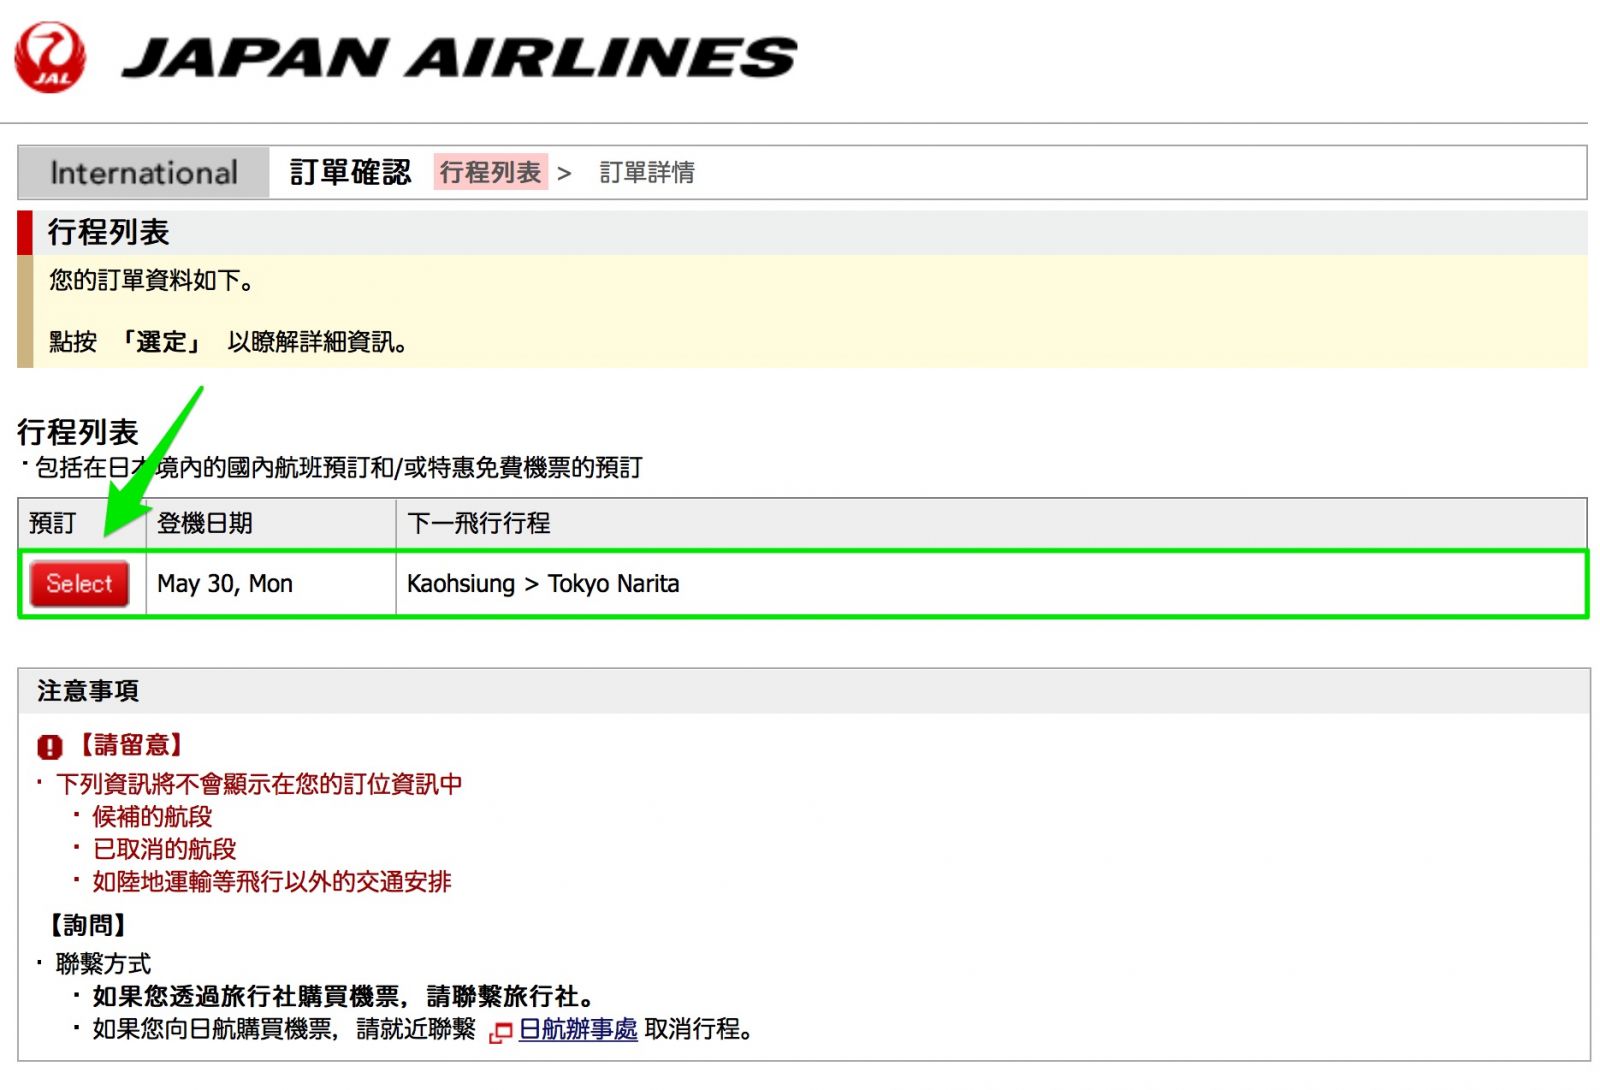Click the red warning icon beside 請留意
This screenshot has width=1600, height=1090.
click(50, 747)
